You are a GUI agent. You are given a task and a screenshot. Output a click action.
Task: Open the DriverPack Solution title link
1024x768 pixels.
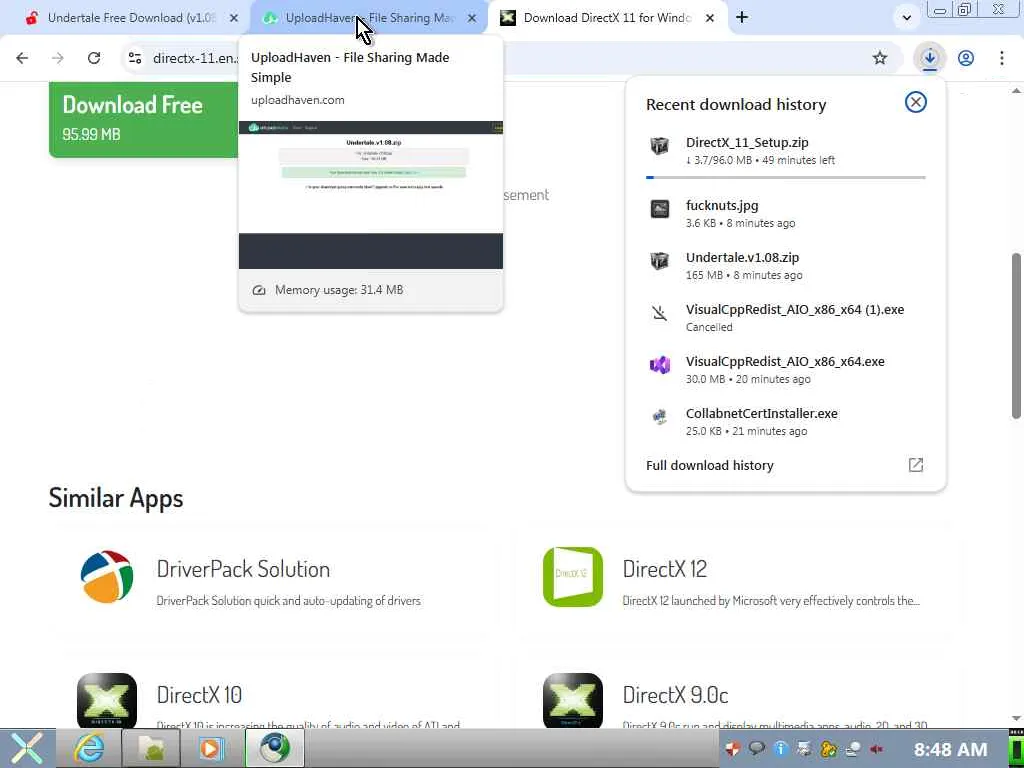click(x=243, y=569)
